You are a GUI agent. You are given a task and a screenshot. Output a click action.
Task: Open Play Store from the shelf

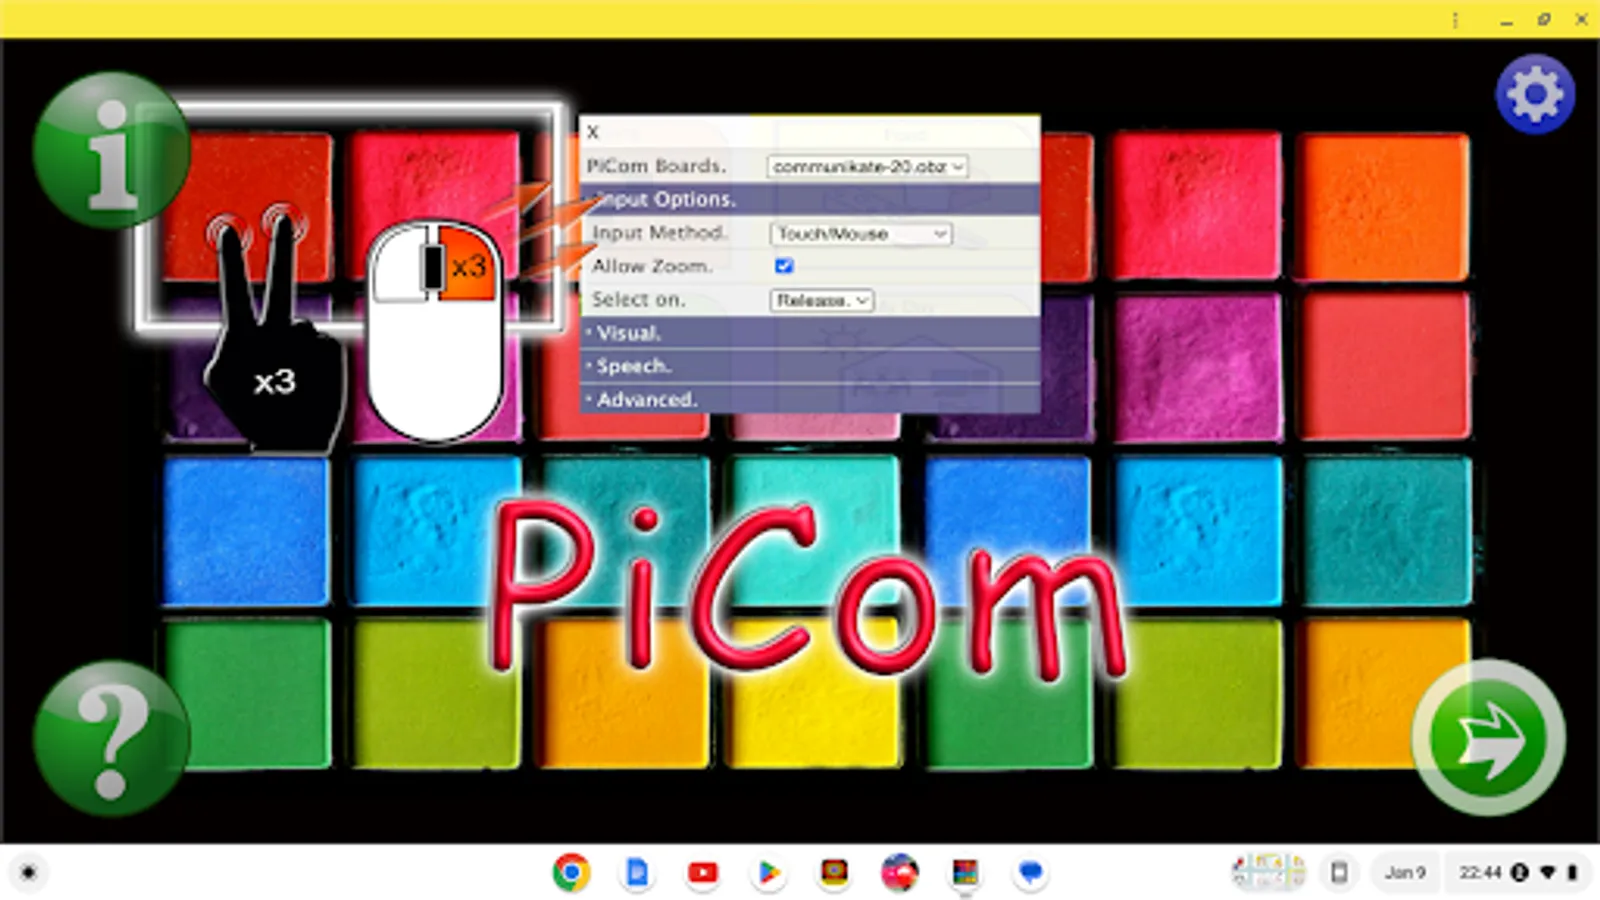(x=768, y=873)
